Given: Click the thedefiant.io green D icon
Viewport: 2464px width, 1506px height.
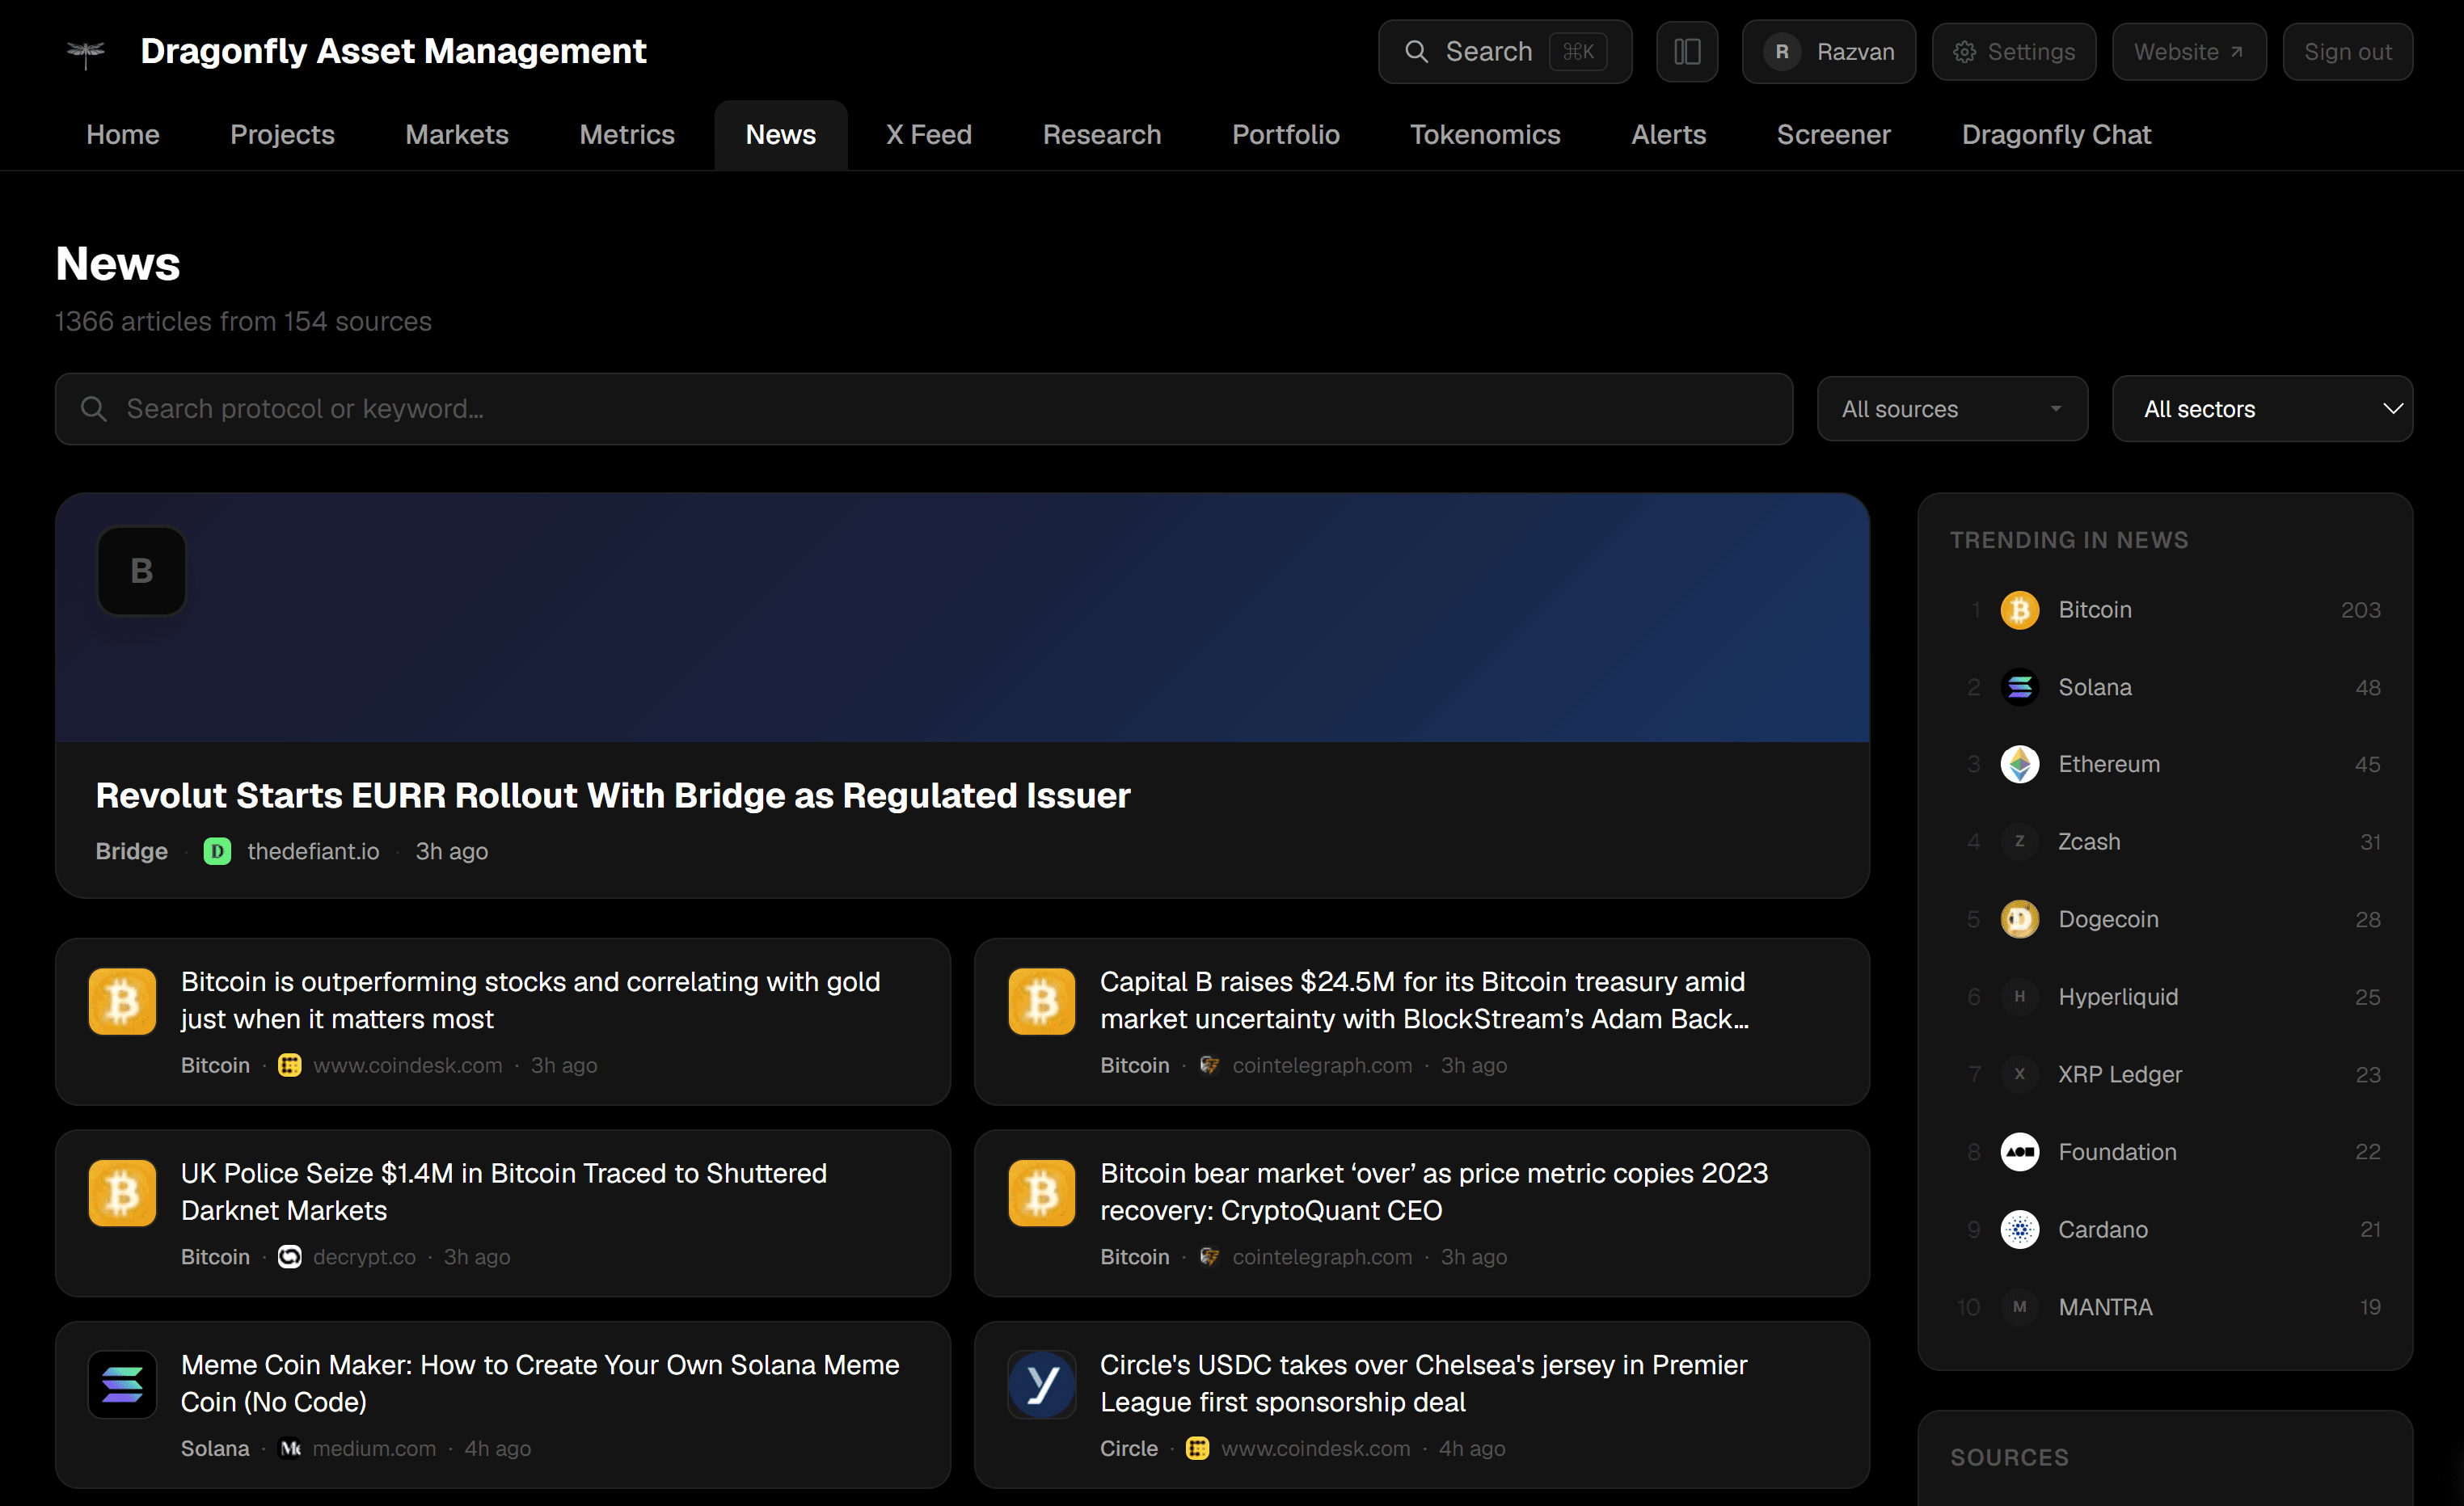Looking at the screenshot, I should pos(217,851).
